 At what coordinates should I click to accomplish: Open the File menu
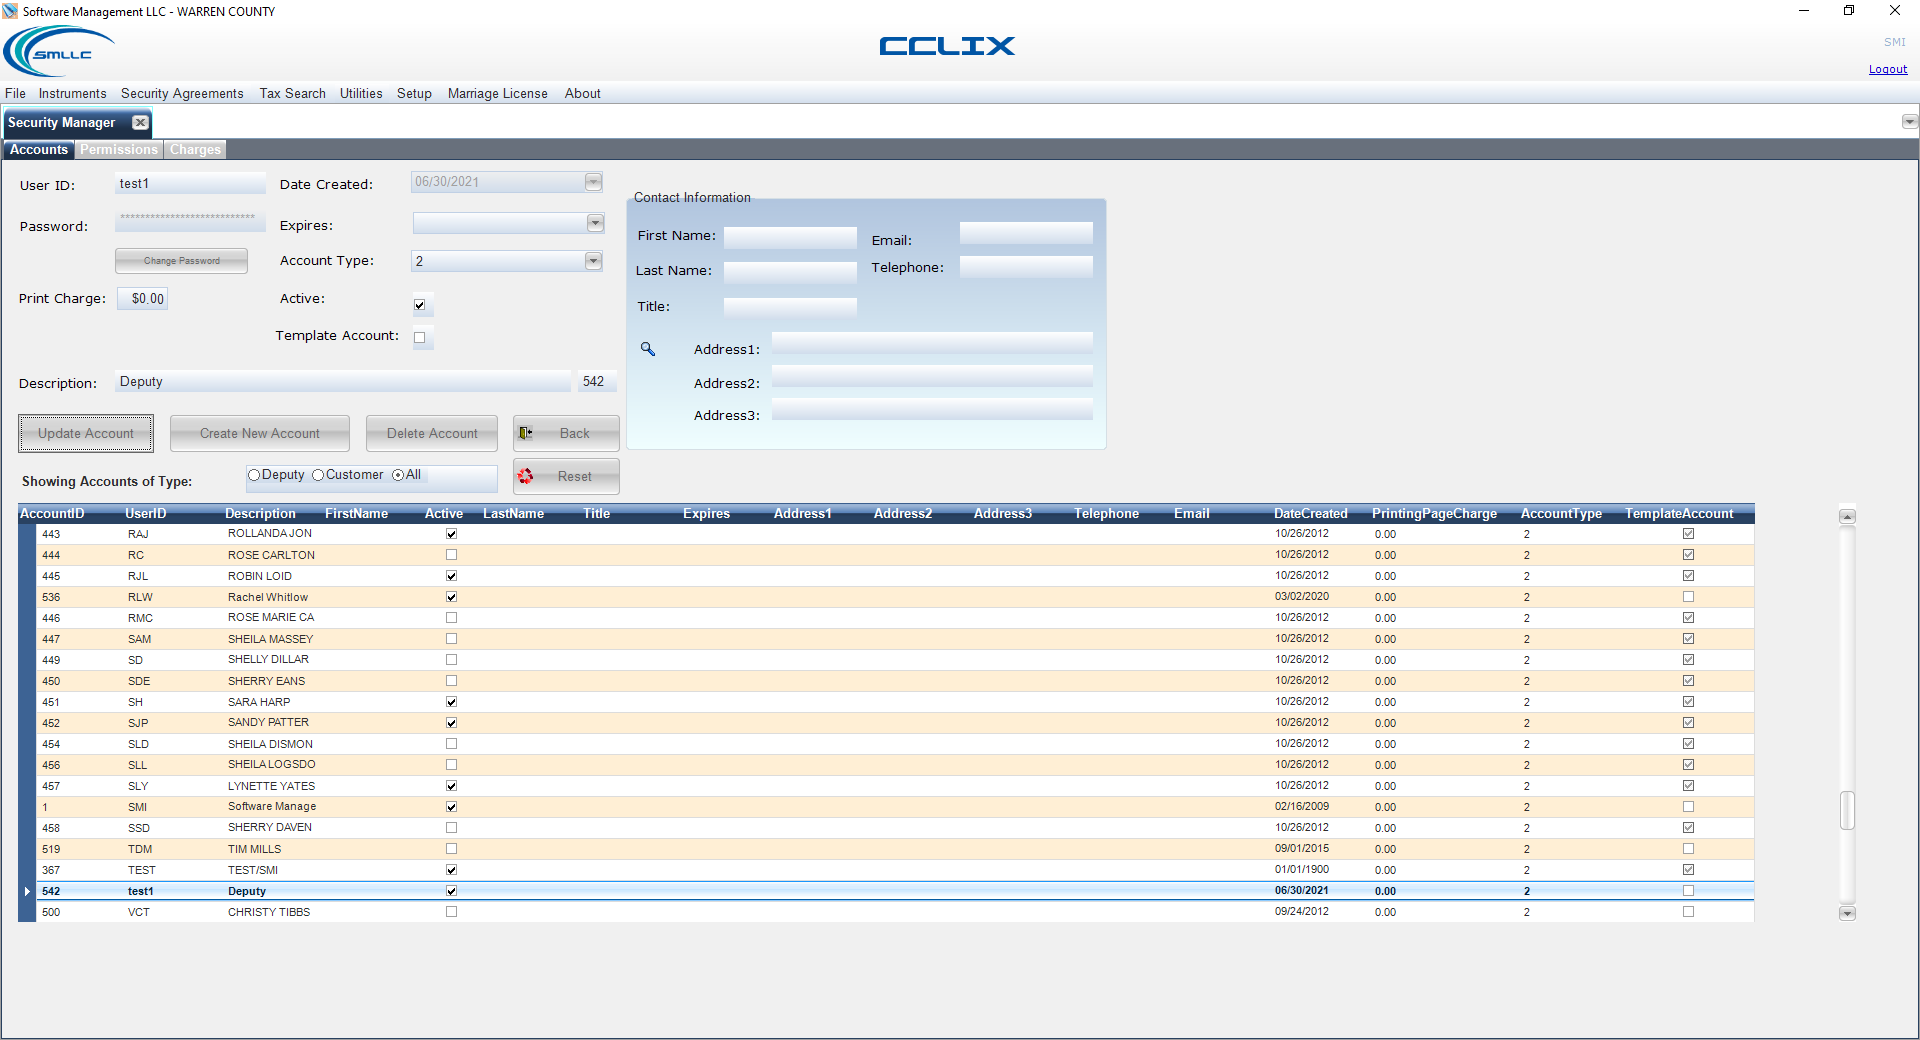[15, 93]
